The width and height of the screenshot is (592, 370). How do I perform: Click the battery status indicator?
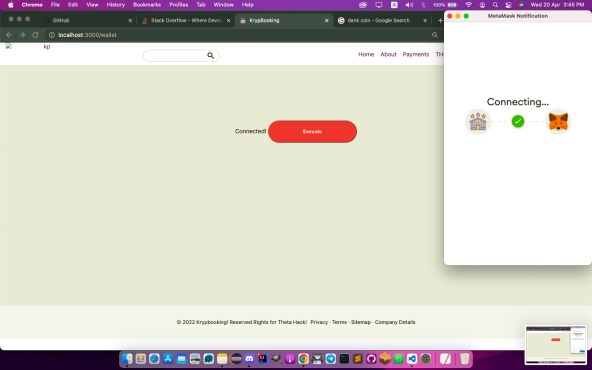tap(445, 5)
